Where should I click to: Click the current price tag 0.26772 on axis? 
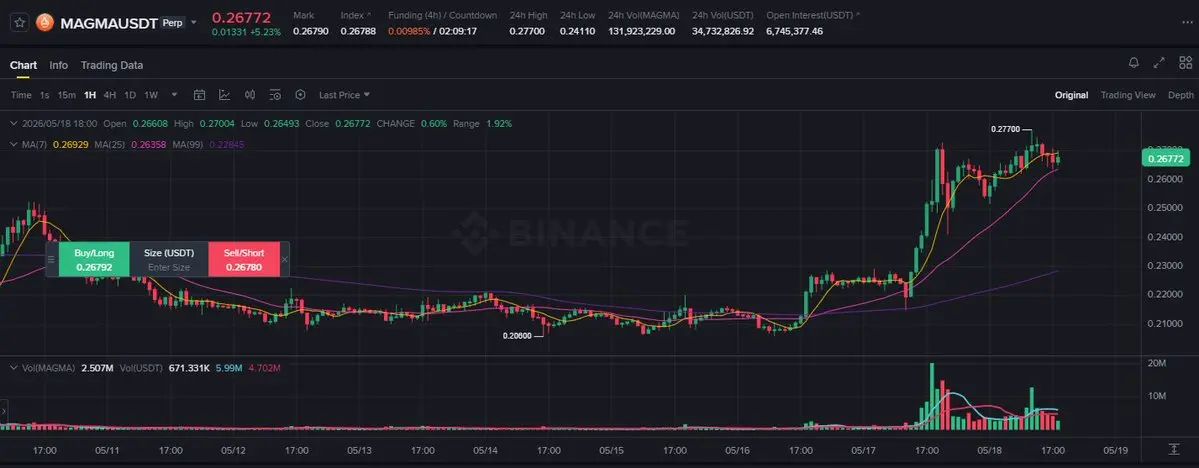pos(1167,158)
